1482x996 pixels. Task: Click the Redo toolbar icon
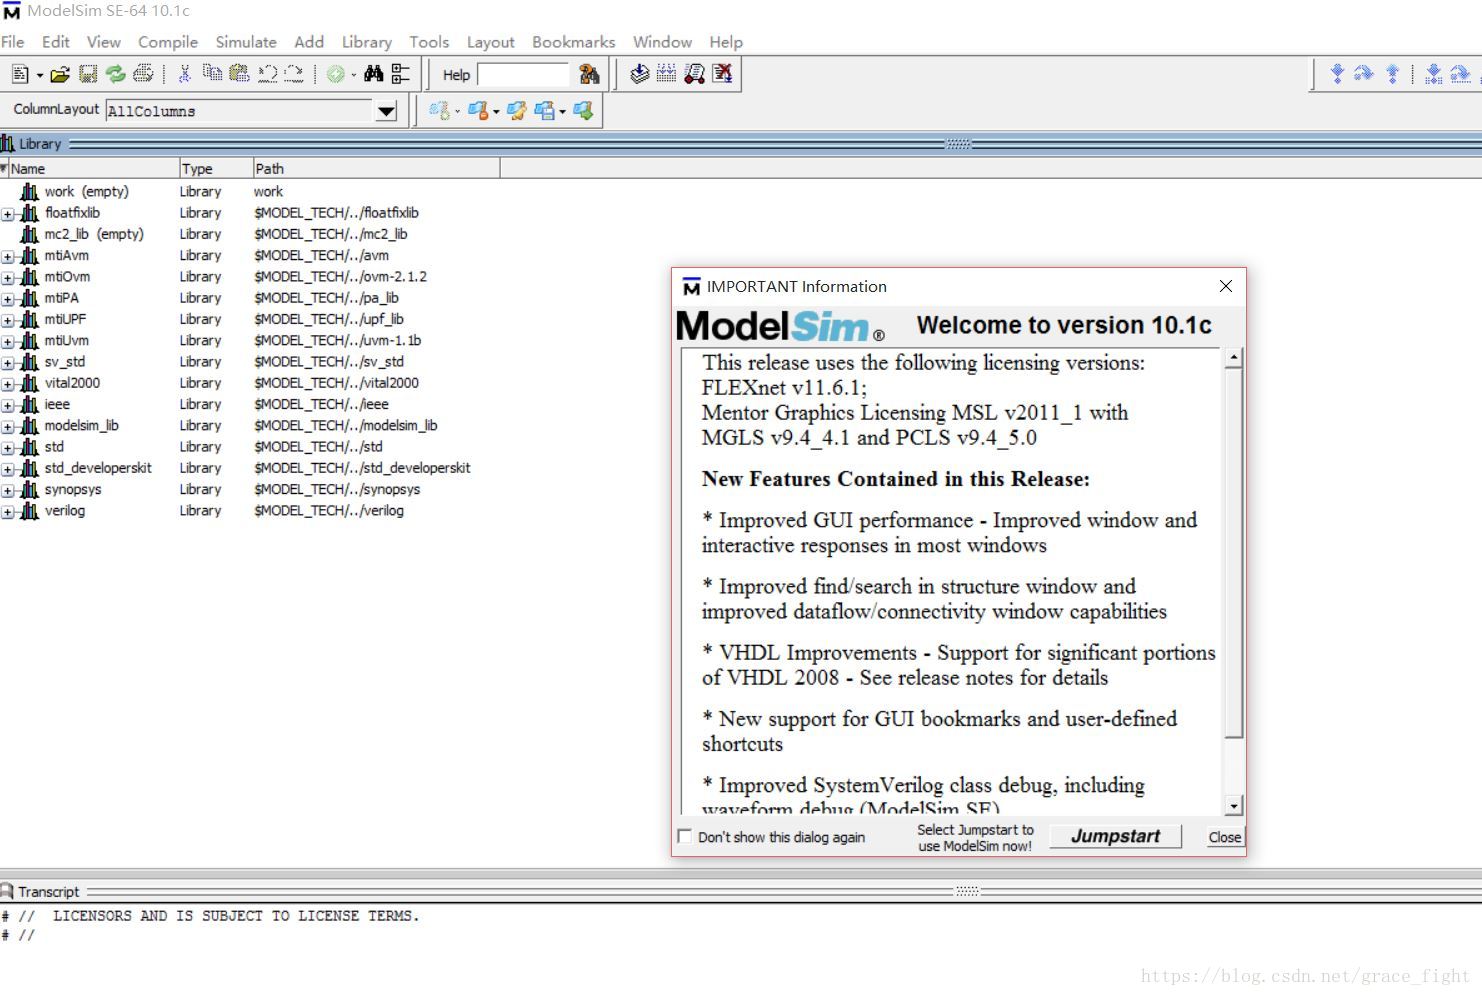pos(293,74)
